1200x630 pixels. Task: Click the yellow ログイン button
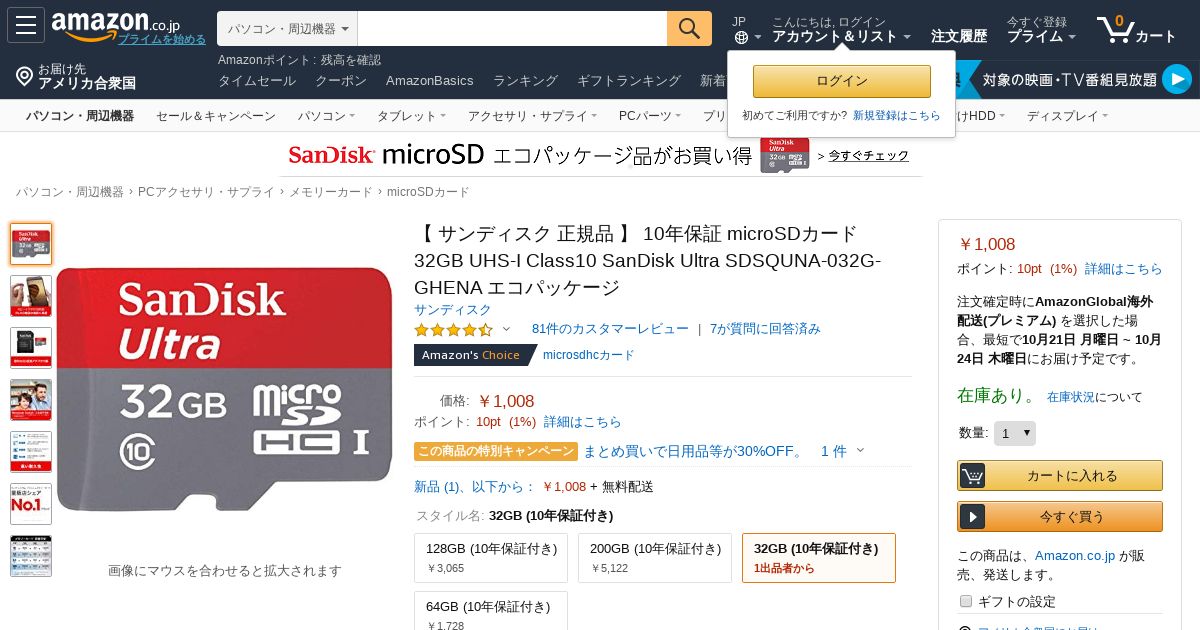(x=842, y=81)
